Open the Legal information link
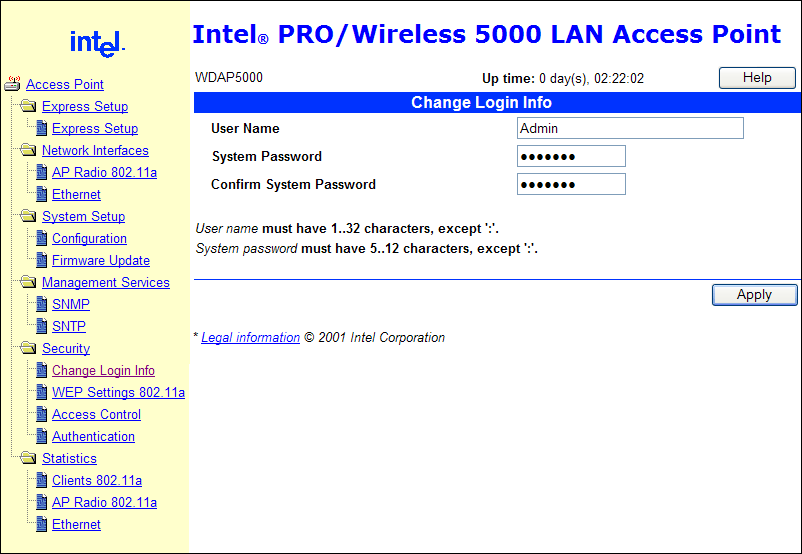802x554 pixels. [x=250, y=337]
